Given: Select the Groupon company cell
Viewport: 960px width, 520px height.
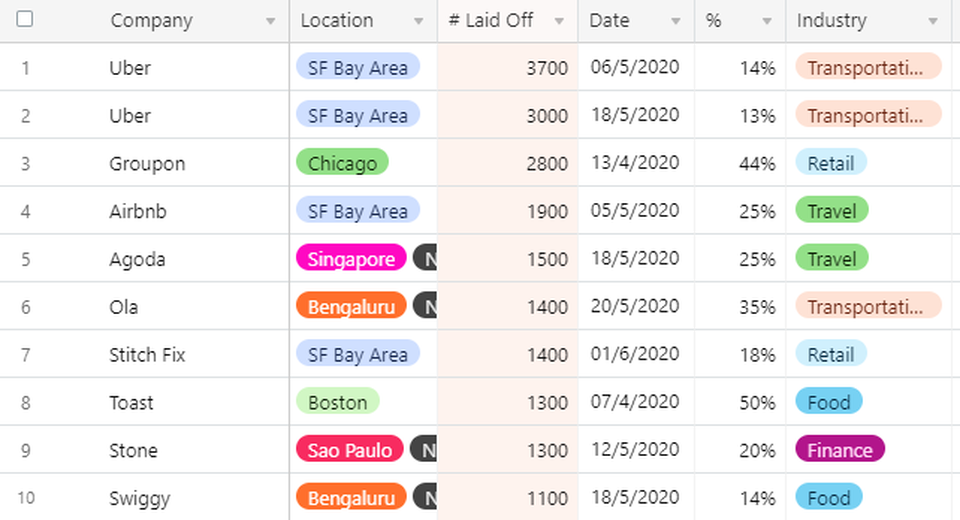Looking at the screenshot, I should 144,162.
